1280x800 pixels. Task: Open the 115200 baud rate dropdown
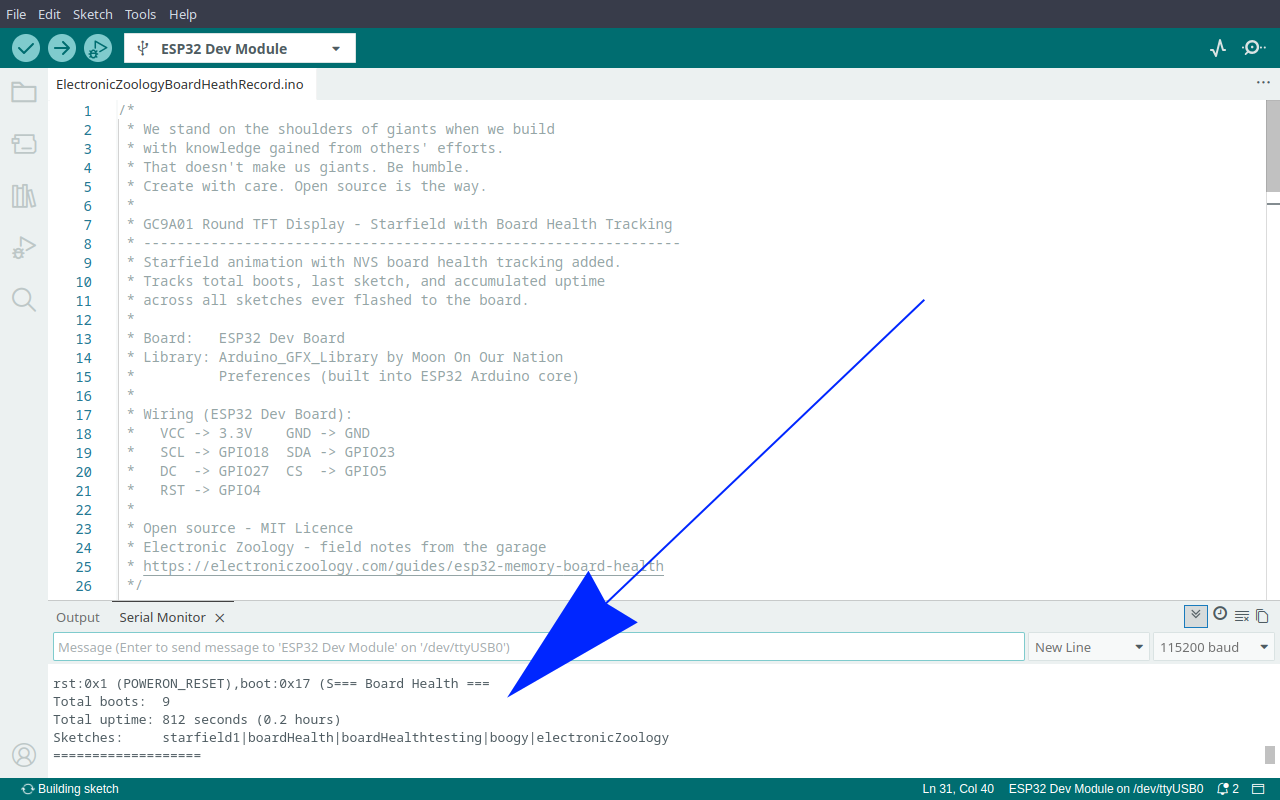pos(1214,647)
